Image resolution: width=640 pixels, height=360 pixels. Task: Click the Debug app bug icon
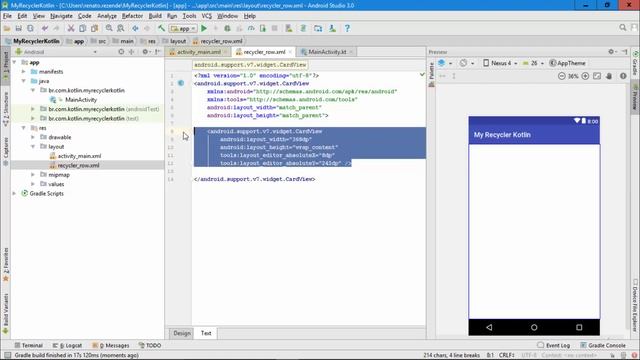(227, 28)
